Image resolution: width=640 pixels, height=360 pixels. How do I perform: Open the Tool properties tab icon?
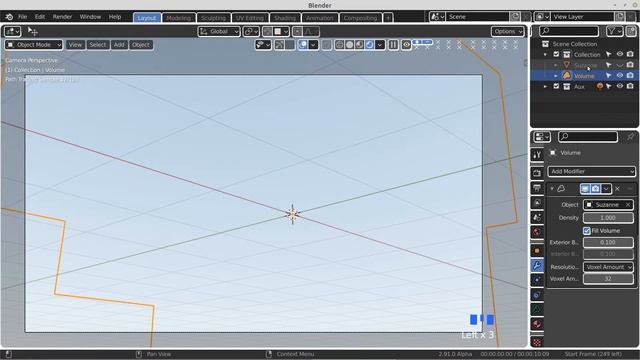(x=537, y=154)
